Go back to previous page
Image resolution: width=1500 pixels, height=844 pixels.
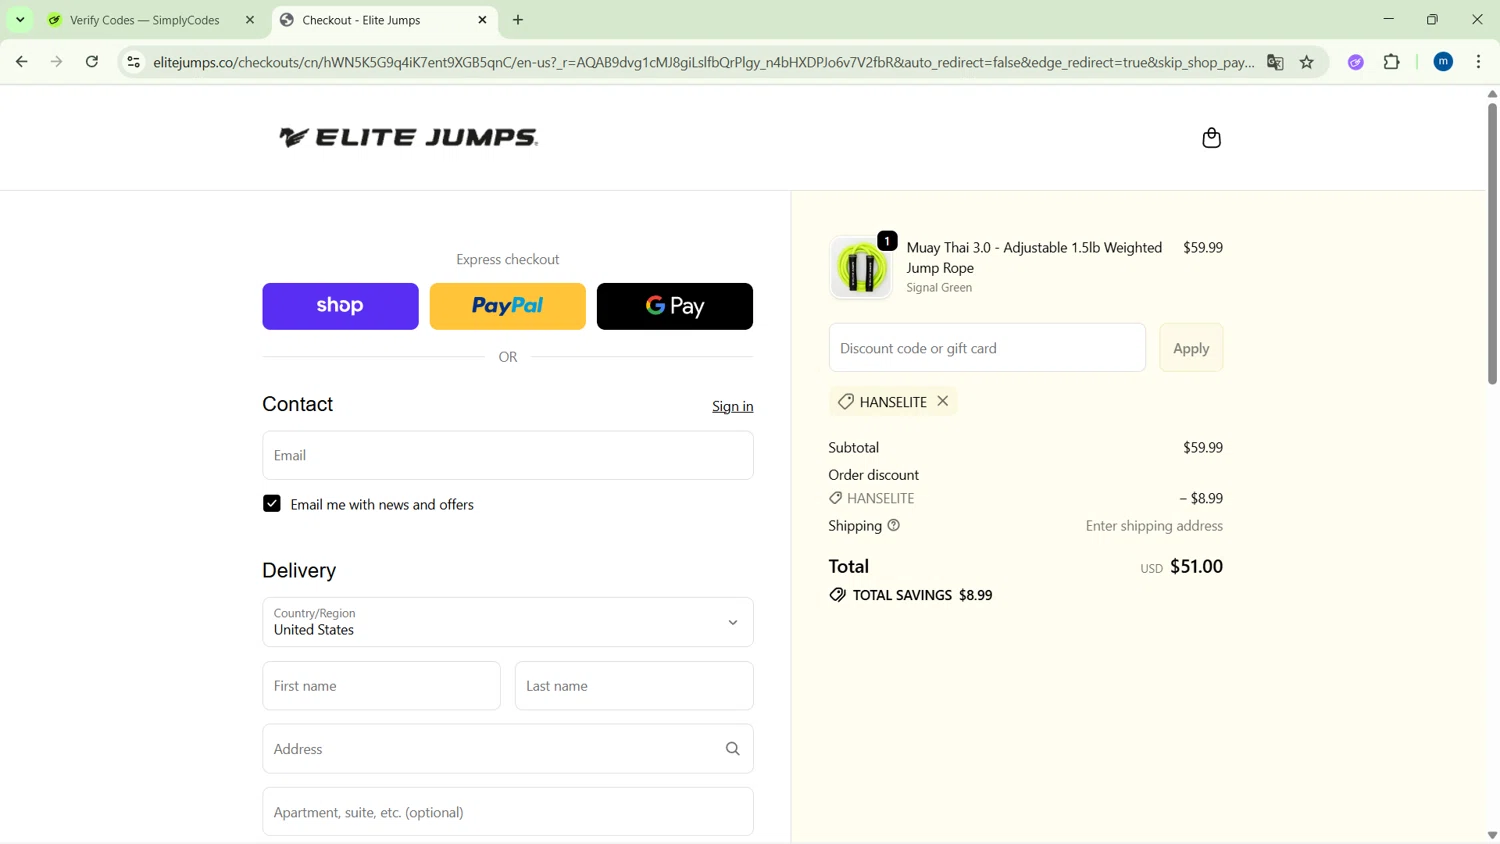tap(22, 62)
